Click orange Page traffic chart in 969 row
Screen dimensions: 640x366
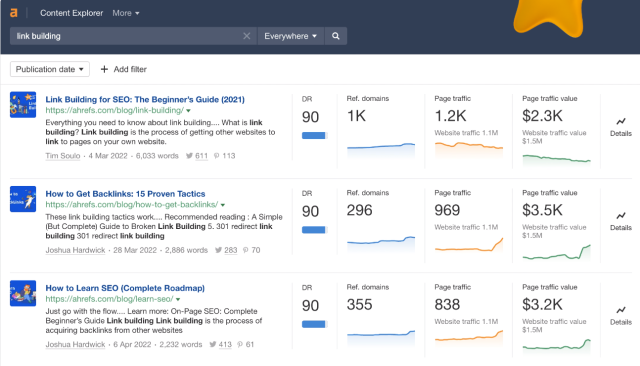pyautogui.click(x=469, y=245)
